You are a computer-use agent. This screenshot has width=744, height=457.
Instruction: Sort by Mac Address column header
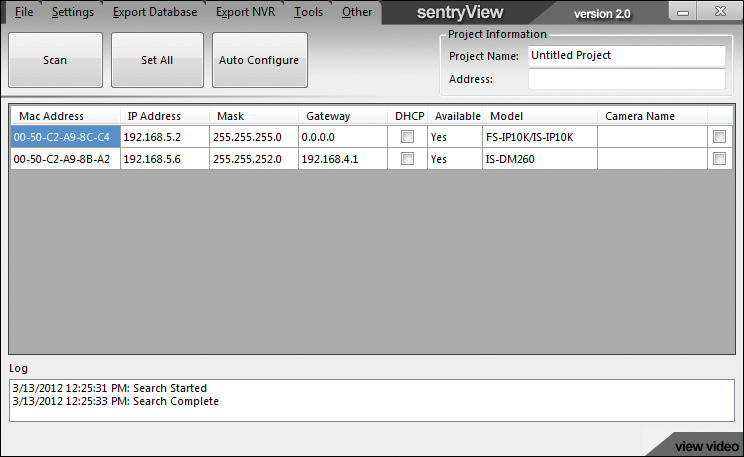(x=65, y=116)
